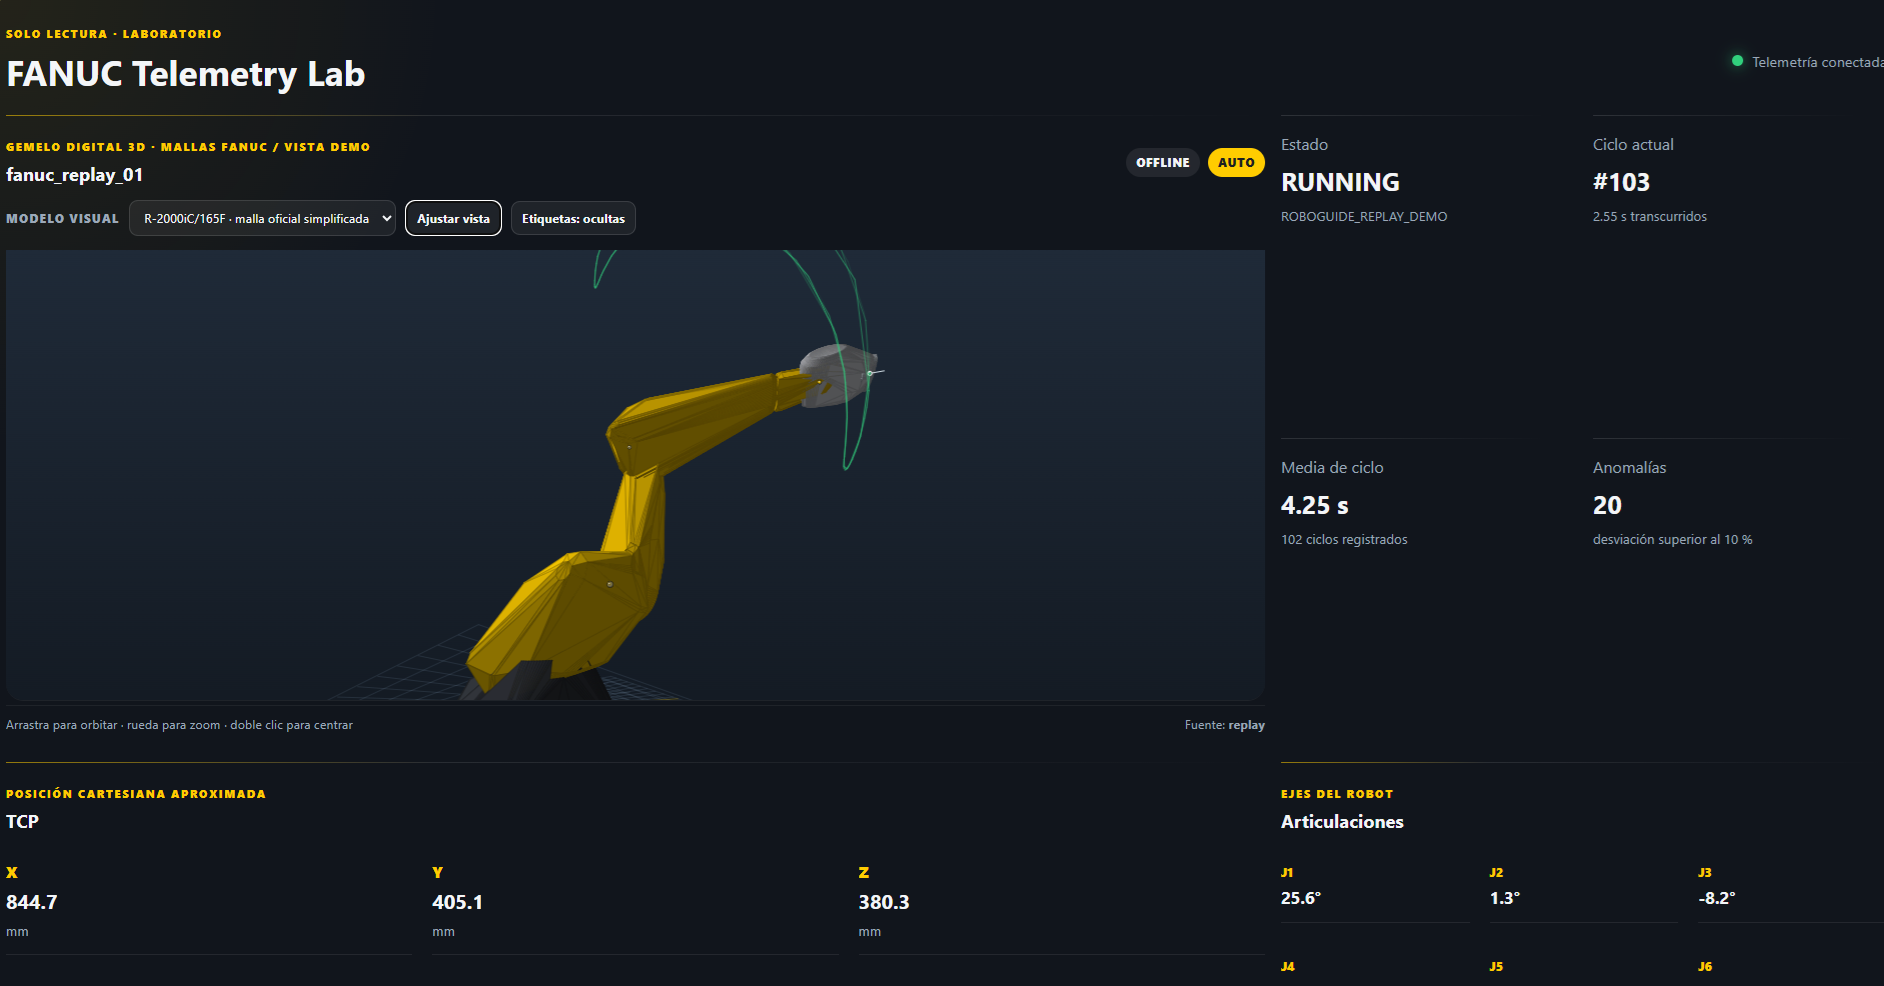1884x986 pixels.
Task: Click the Telemetría conectada status text
Action: pyautogui.click(x=1818, y=62)
